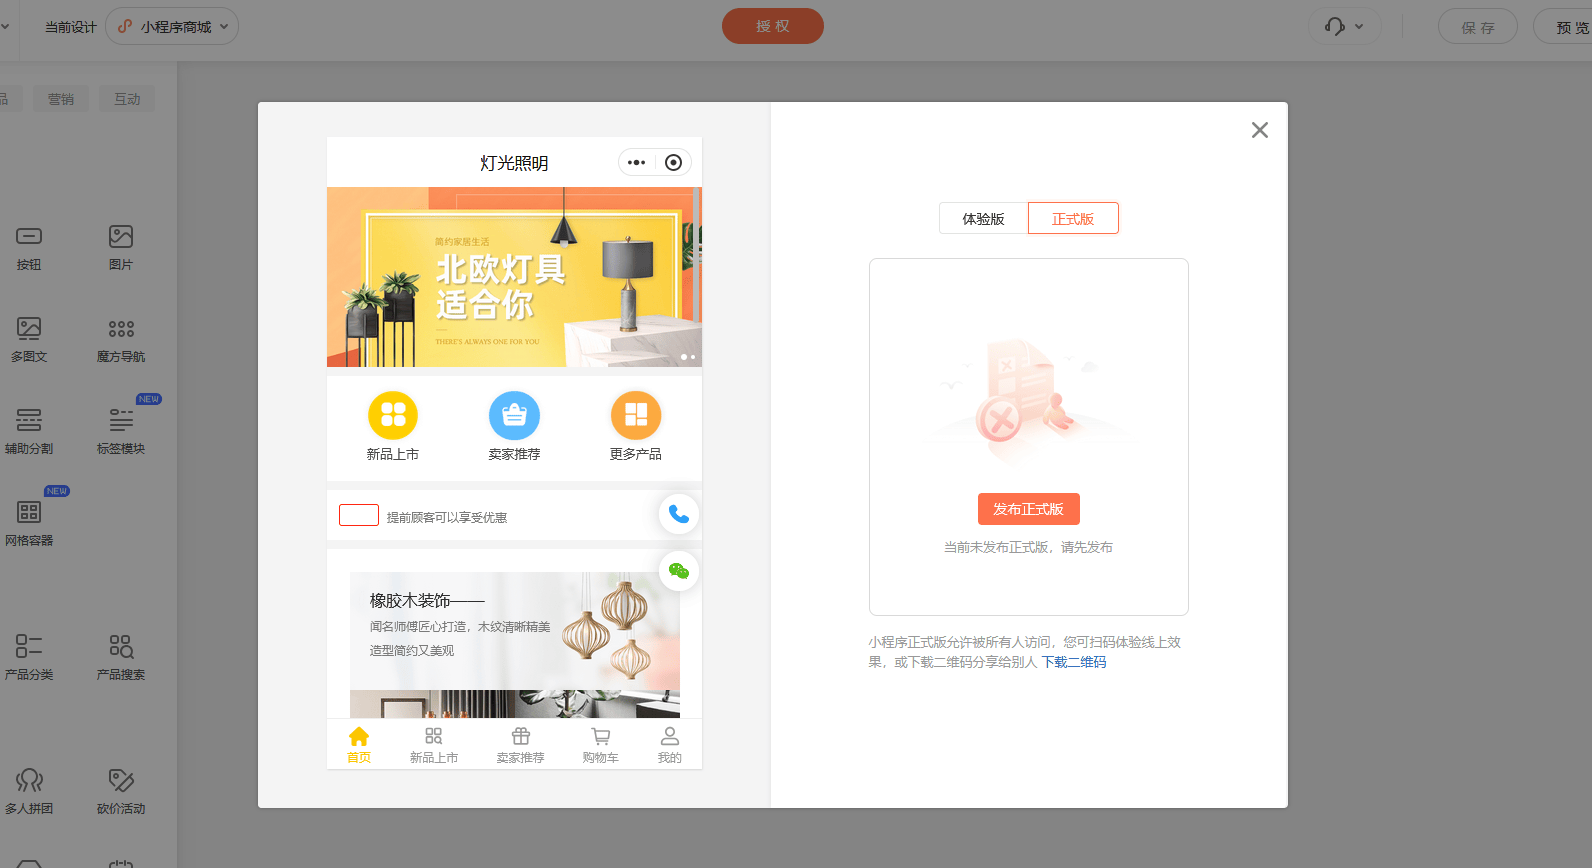Open 新品上市 yellow circle icon in preview
The width and height of the screenshot is (1592, 868).
tap(393, 415)
